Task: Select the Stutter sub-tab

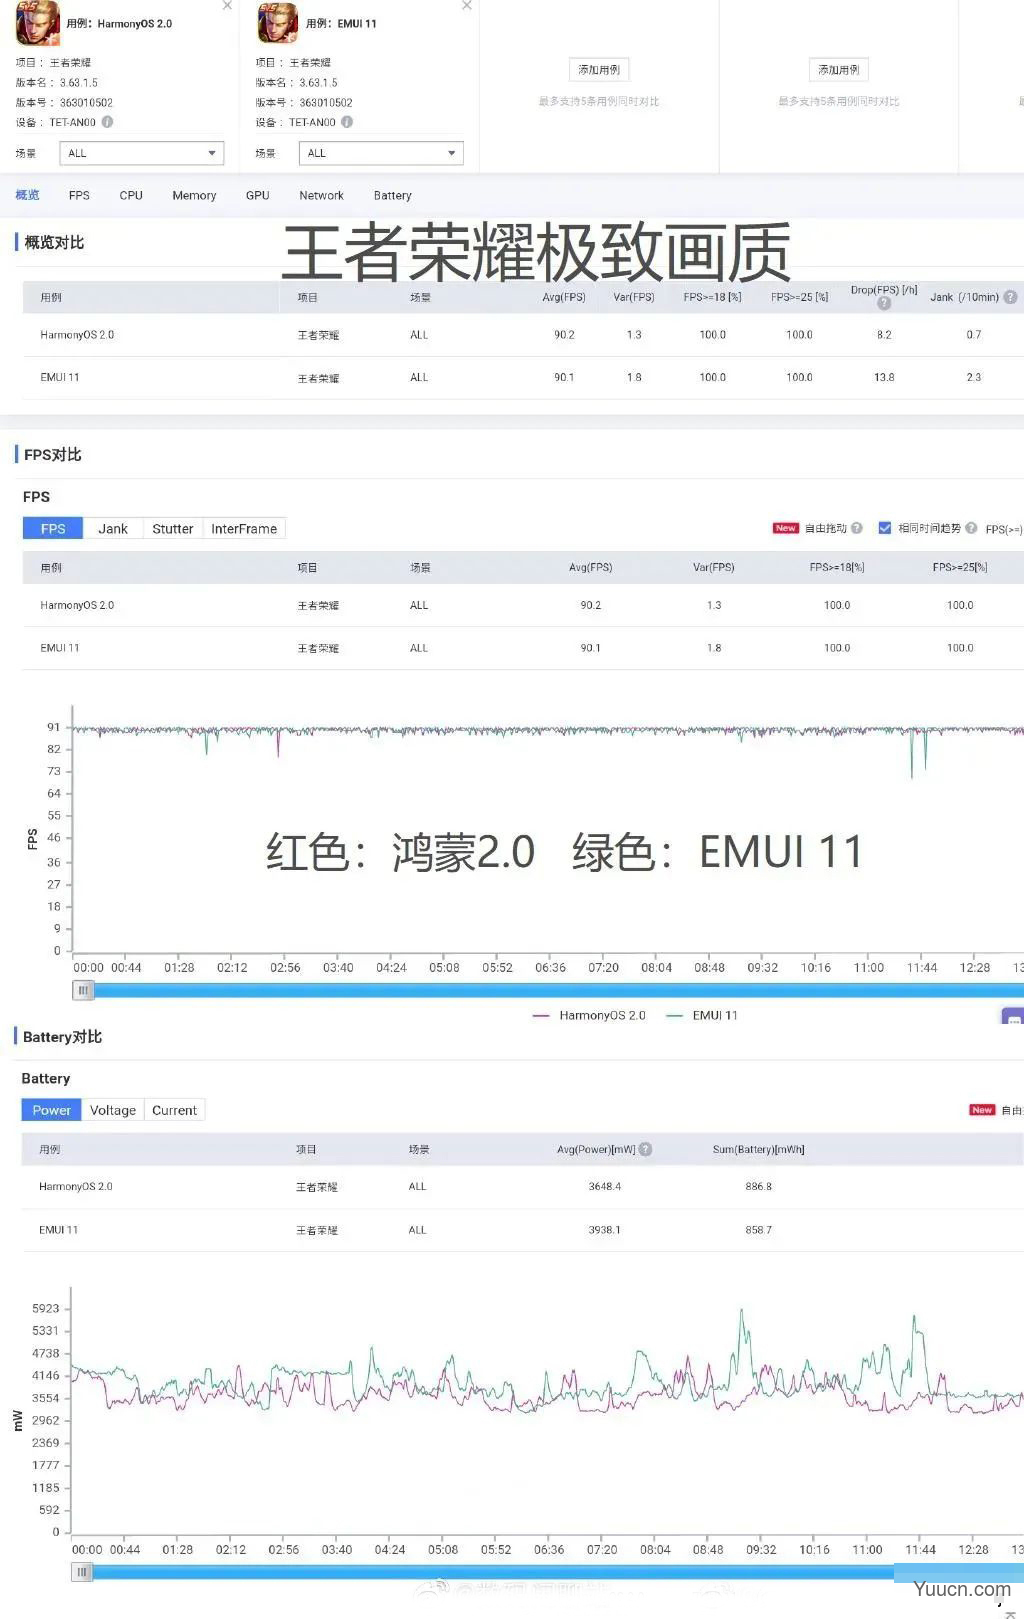Action: [172, 529]
